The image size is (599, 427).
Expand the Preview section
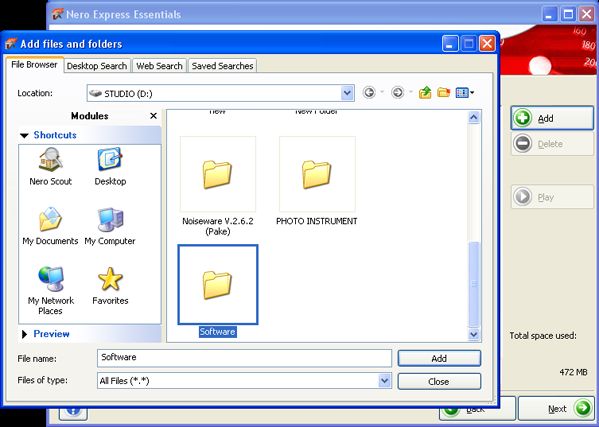[24, 334]
